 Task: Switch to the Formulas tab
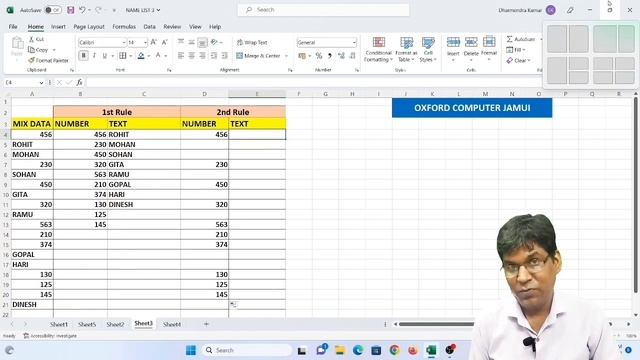pyautogui.click(x=124, y=27)
